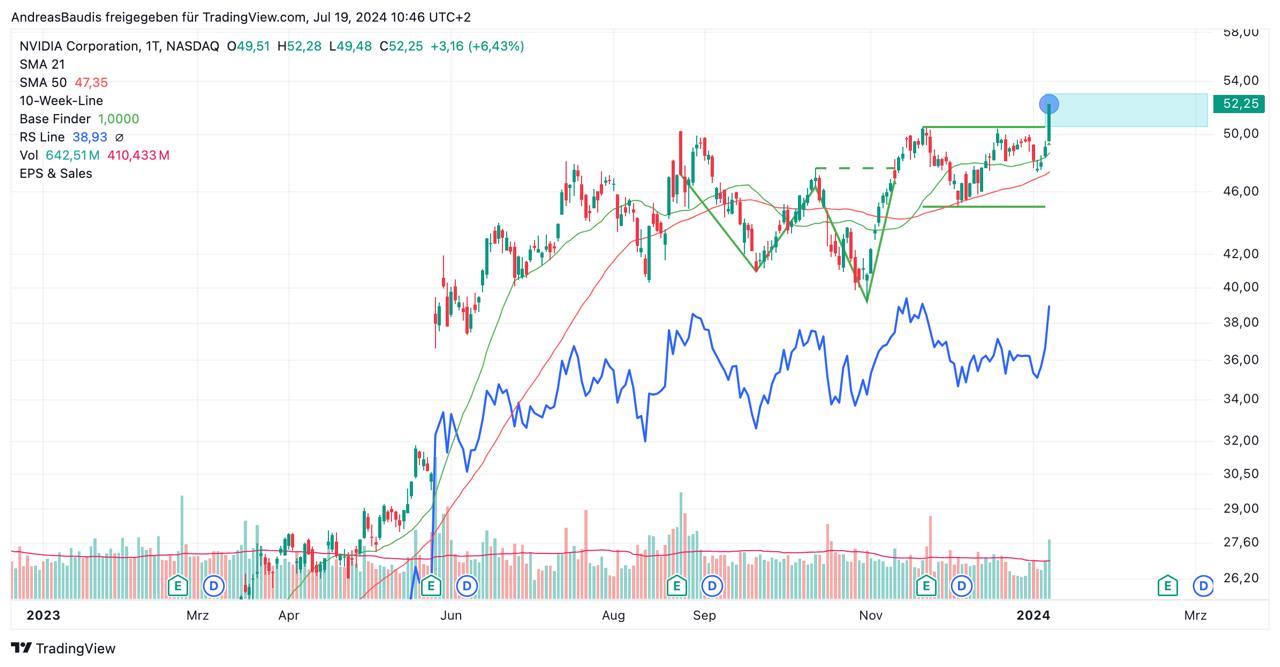Click the earnings E icon after Nov
Screen dimensions: 1280x667
pyautogui.click(x=926, y=585)
